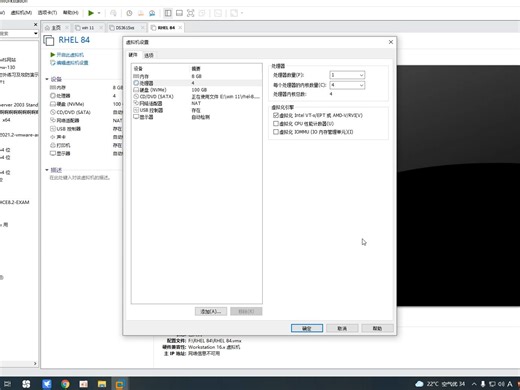Select the HCE8.2-EXAM library entry
The height and width of the screenshot is (390, 520).
pos(15,202)
